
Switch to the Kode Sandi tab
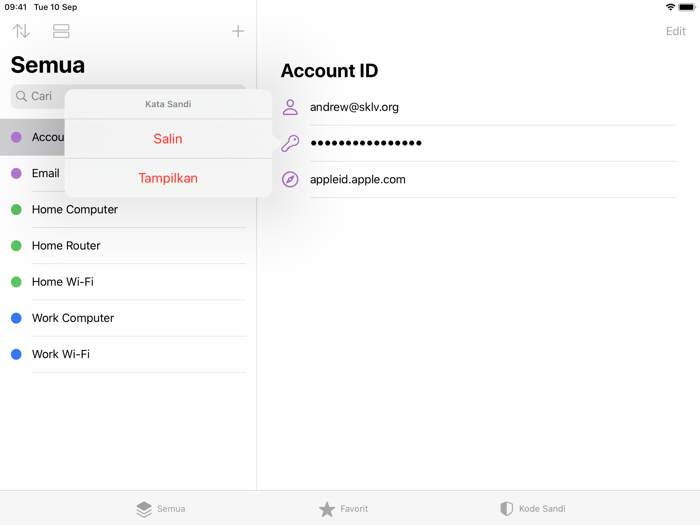[x=533, y=508]
